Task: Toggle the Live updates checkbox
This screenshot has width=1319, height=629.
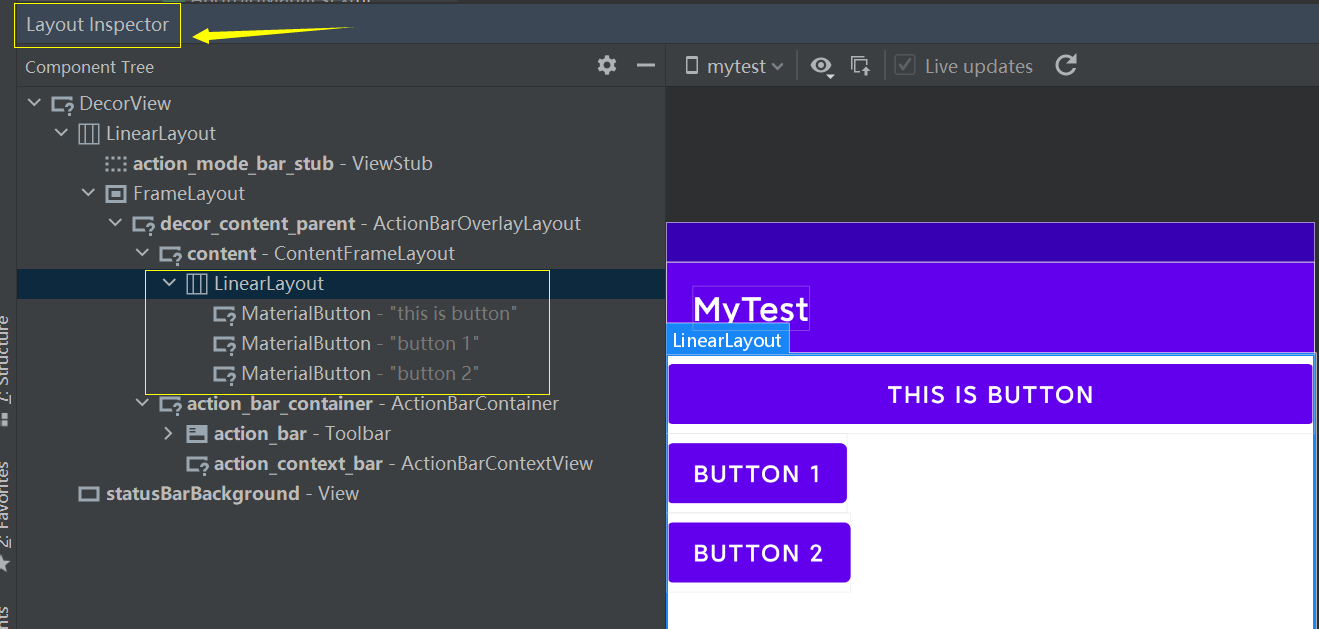Action: tap(904, 66)
